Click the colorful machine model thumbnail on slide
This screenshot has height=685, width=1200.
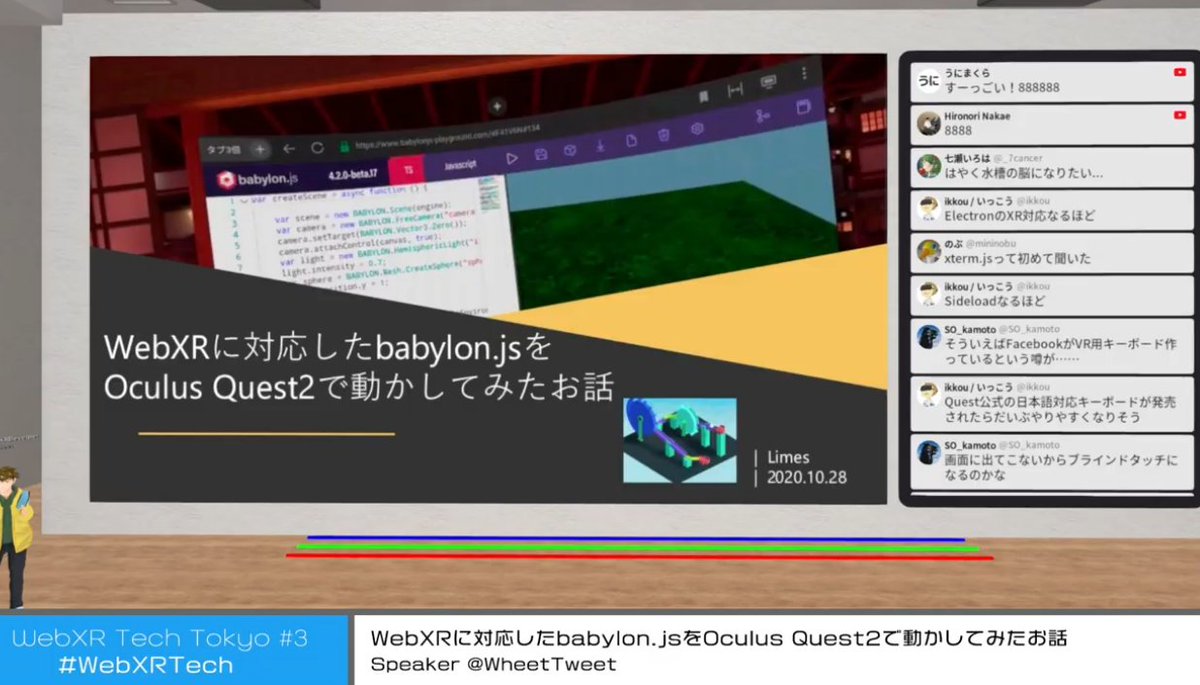point(680,440)
